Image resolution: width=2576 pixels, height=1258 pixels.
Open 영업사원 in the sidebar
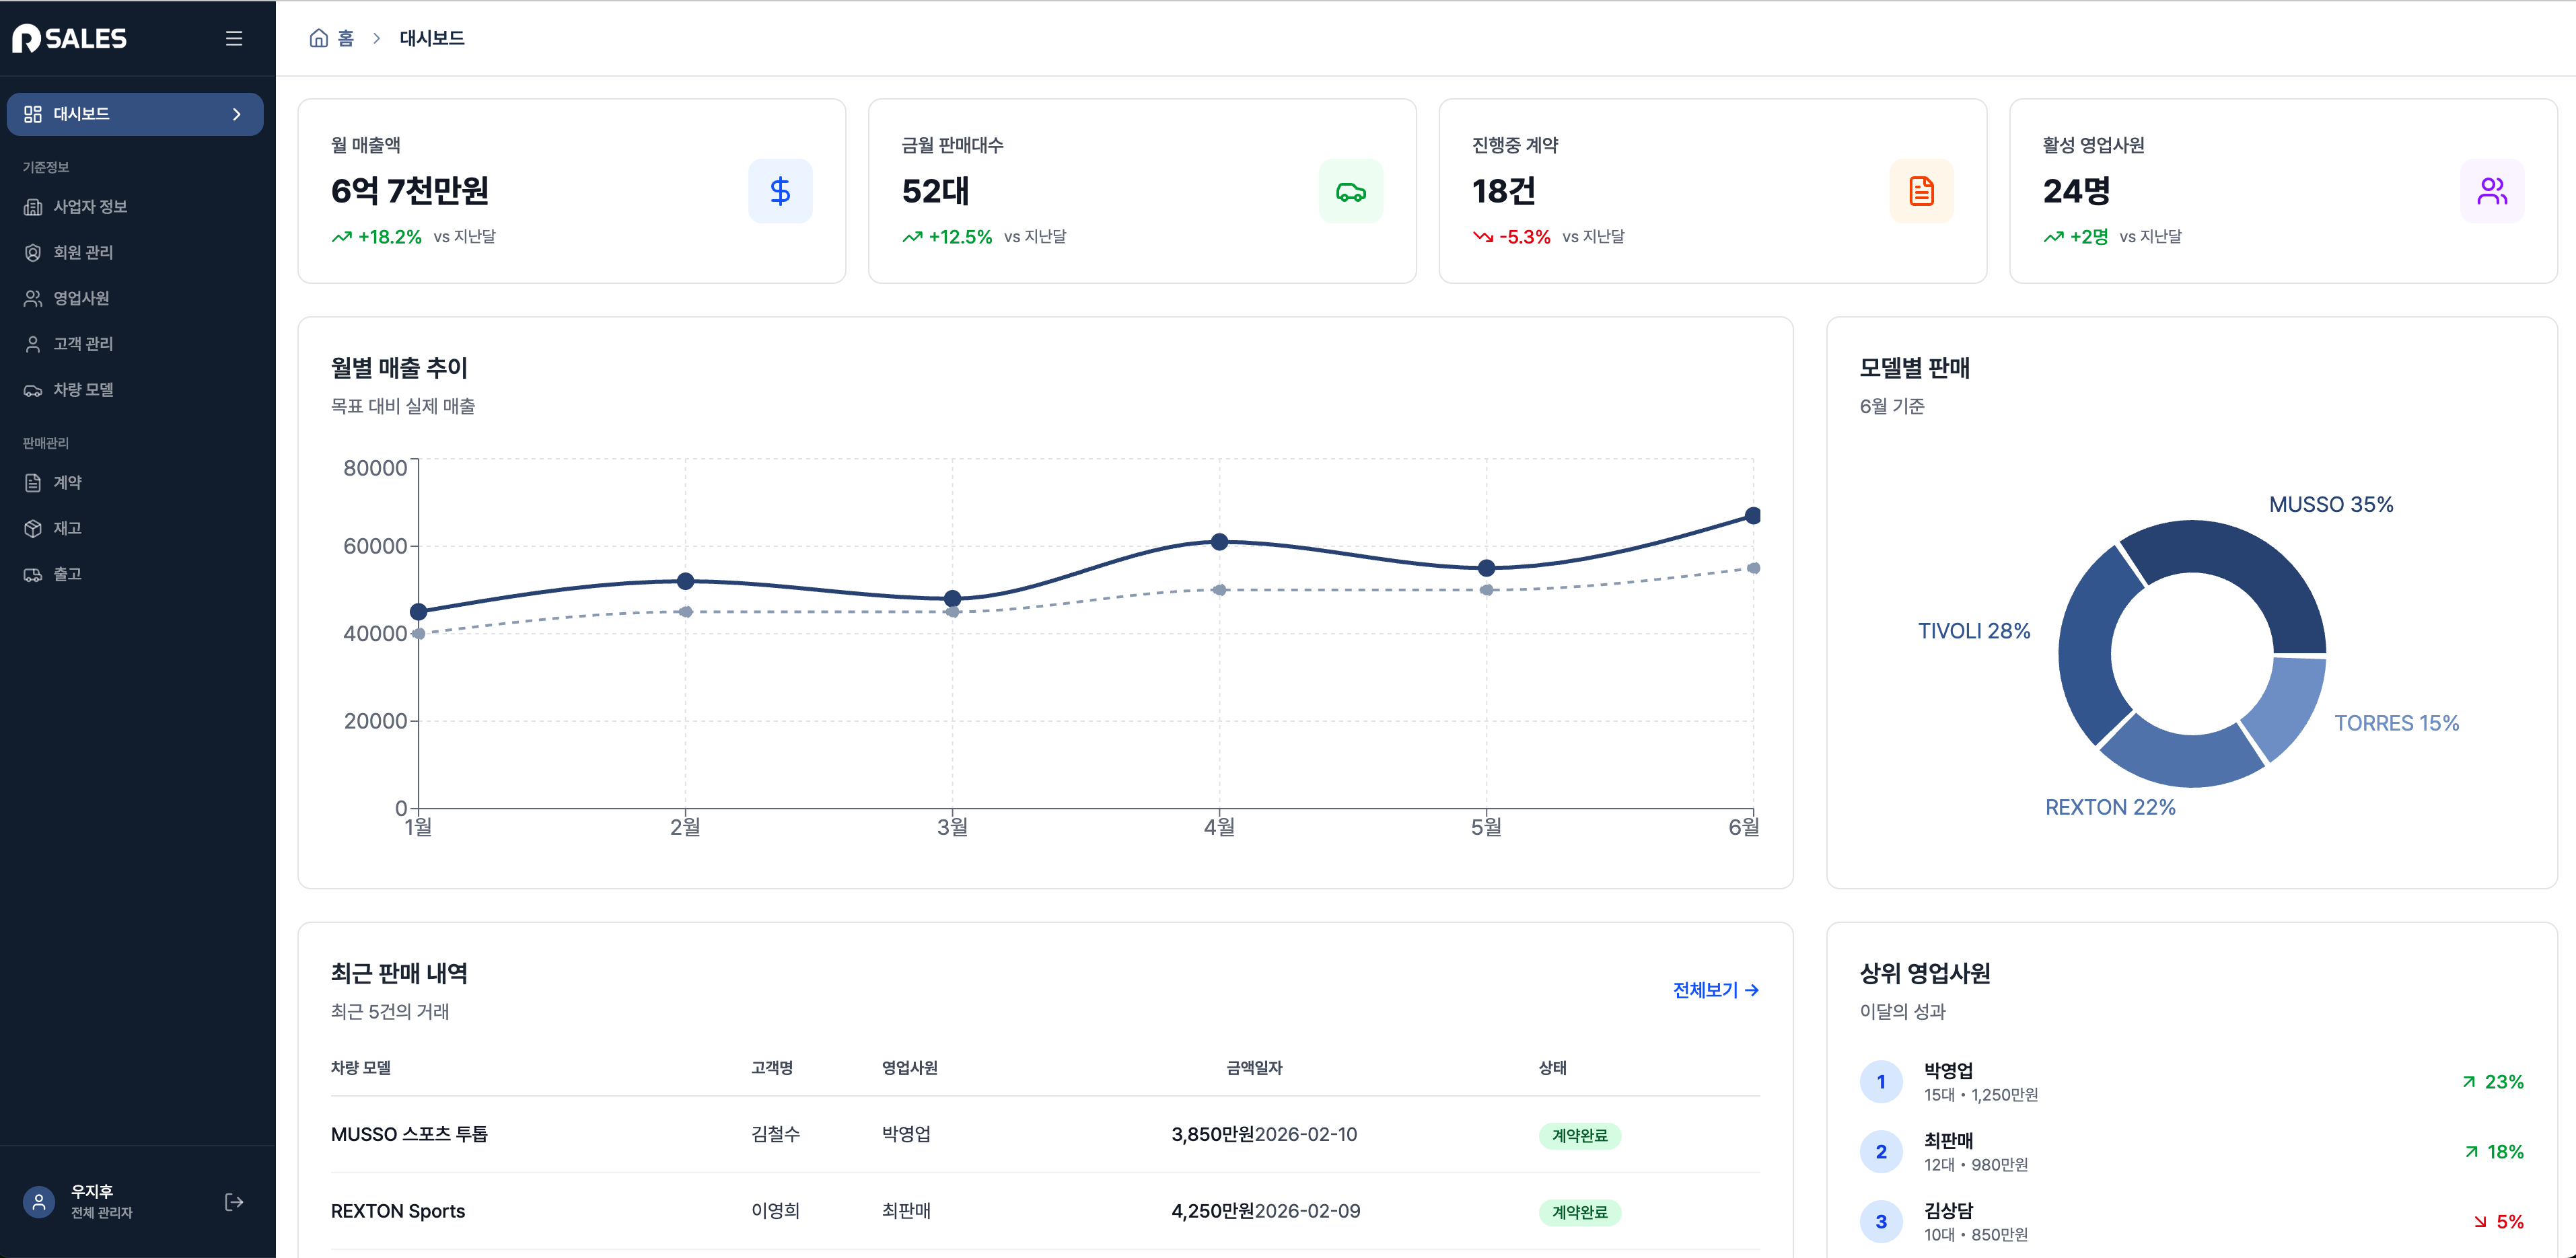135,298
